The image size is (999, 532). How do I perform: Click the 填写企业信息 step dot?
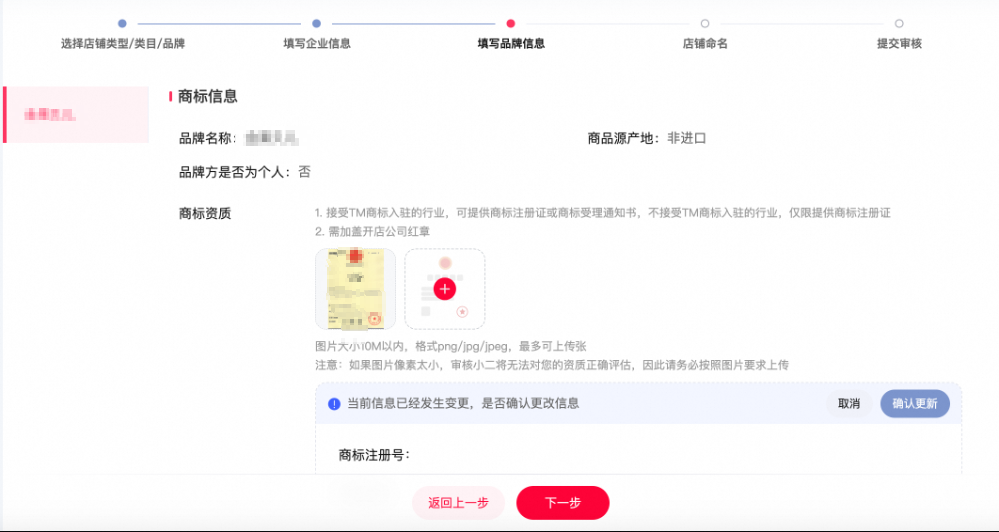pyautogui.click(x=316, y=23)
